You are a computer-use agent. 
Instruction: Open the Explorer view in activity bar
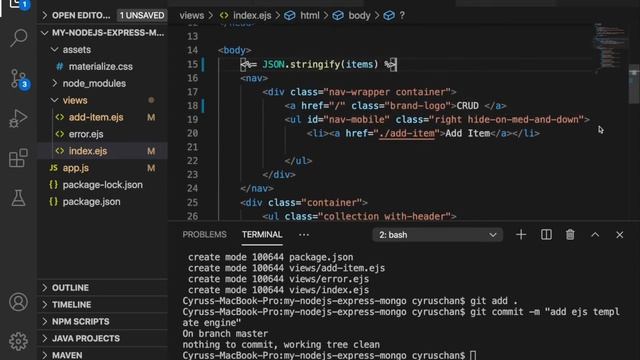(x=18, y=5)
